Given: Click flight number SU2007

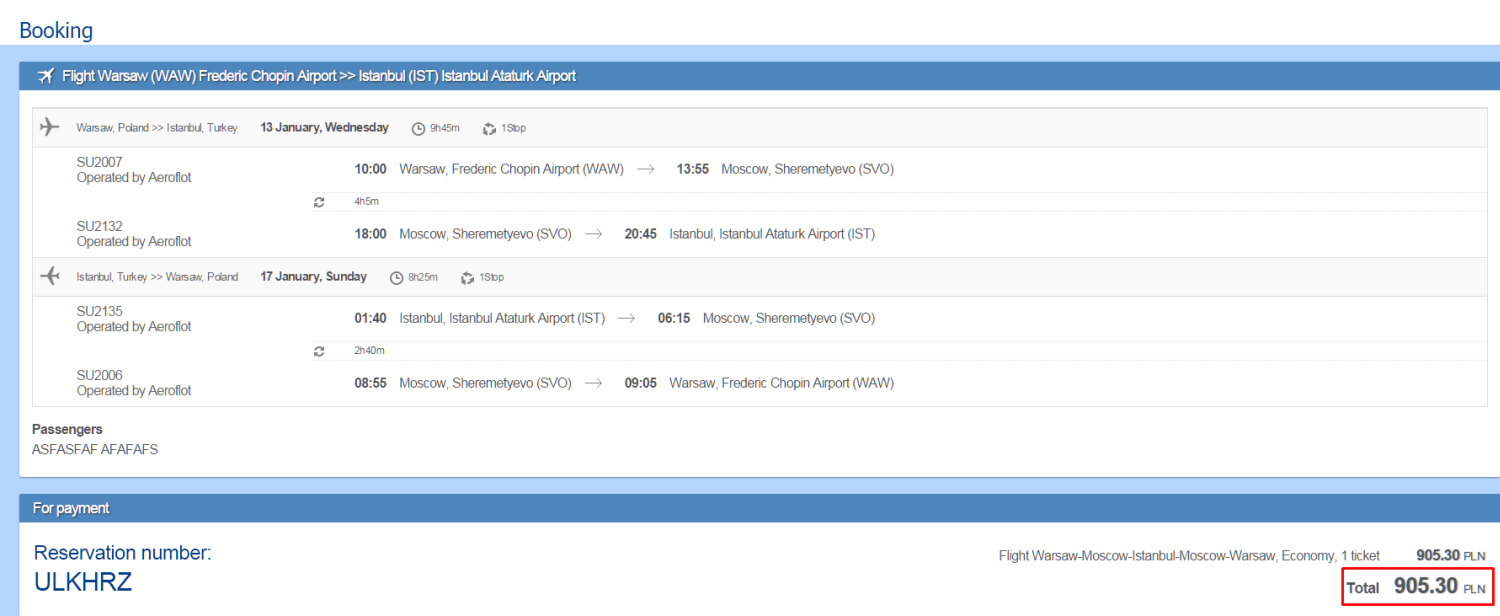Looking at the screenshot, I should pos(100,162).
